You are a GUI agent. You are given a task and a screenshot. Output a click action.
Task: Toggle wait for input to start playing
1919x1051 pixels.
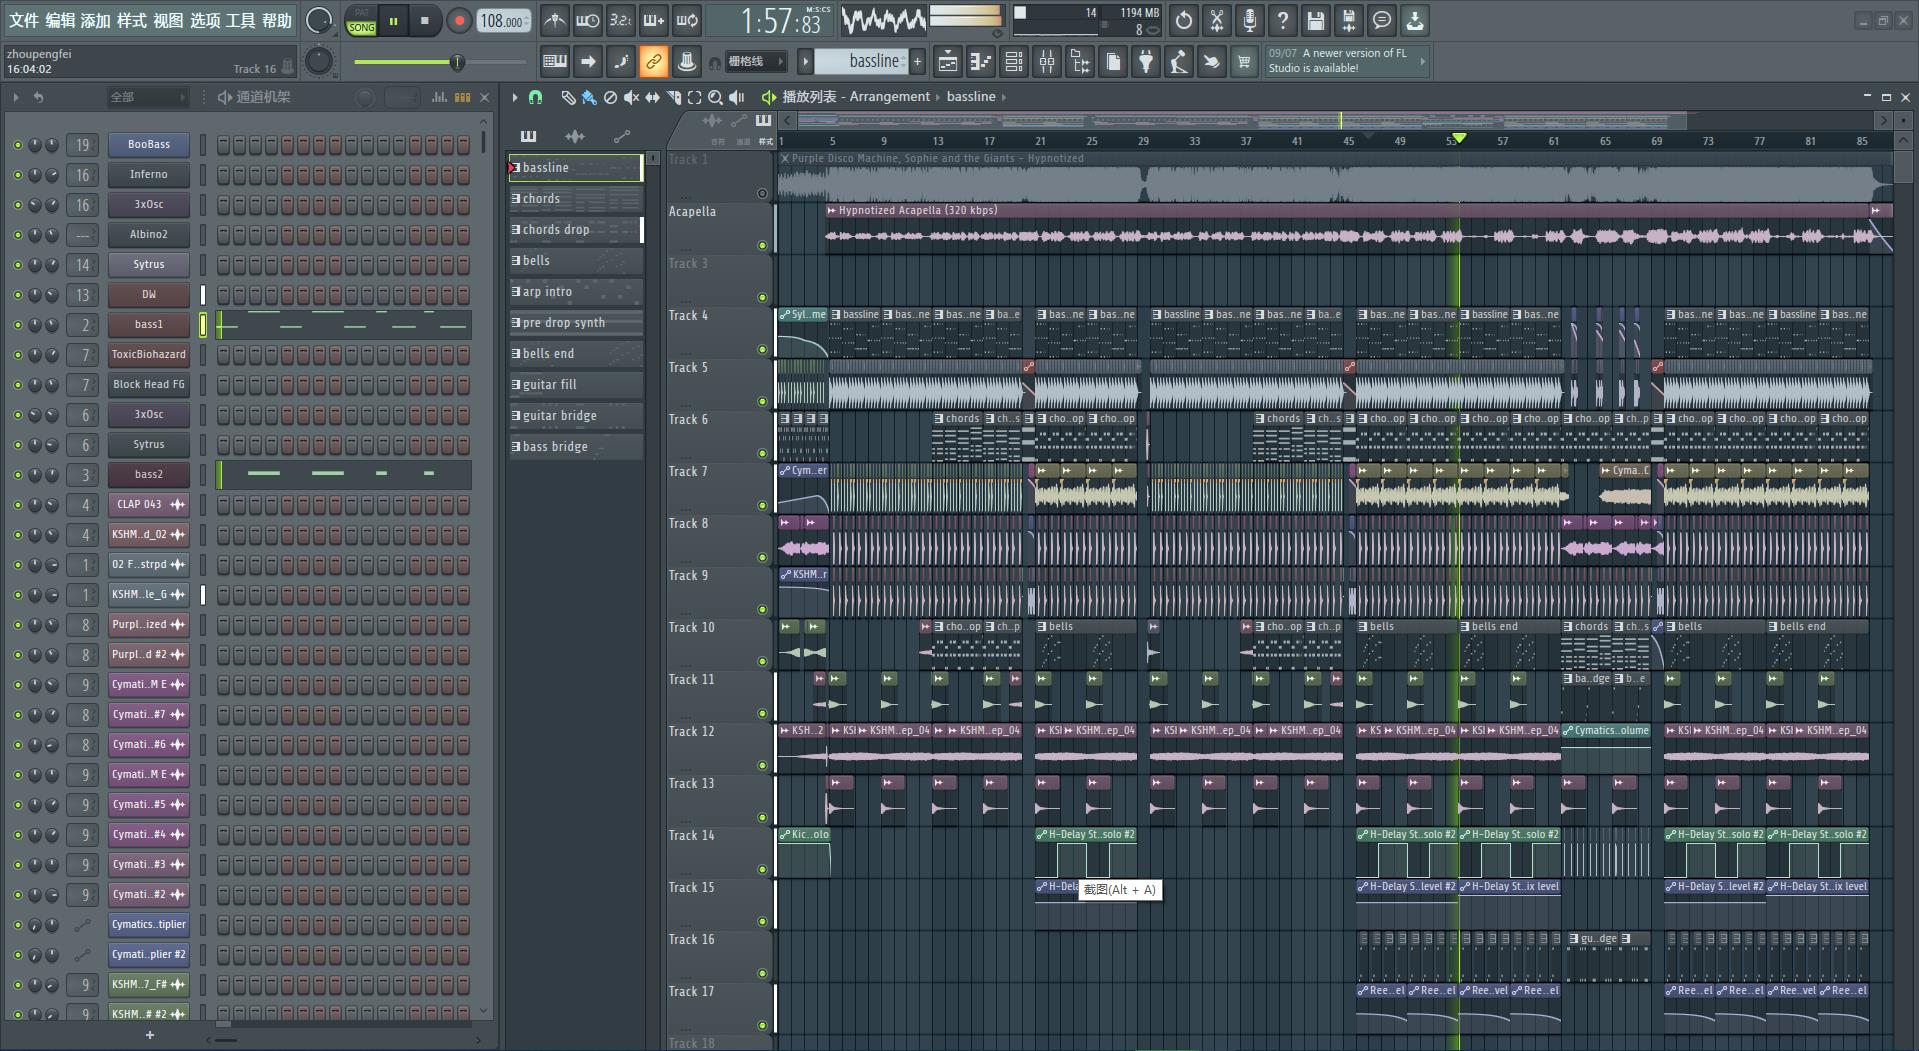coord(588,20)
